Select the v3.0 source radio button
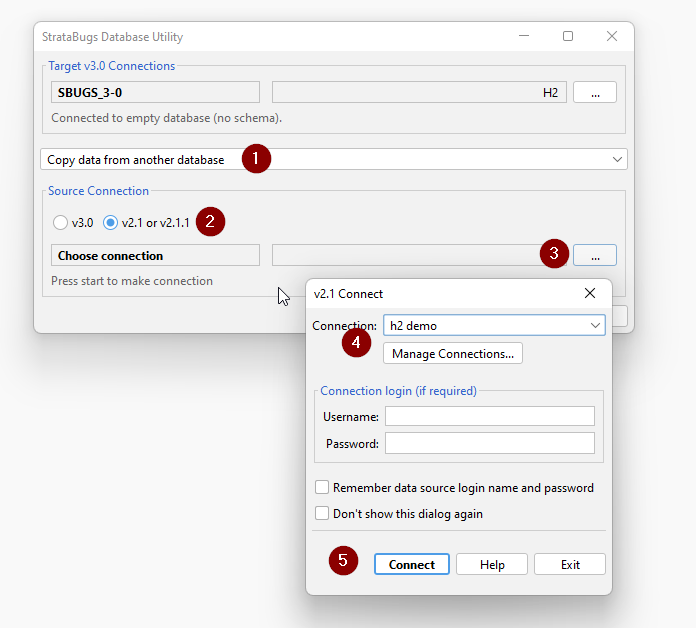The width and height of the screenshot is (696, 628). (x=60, y=222)
